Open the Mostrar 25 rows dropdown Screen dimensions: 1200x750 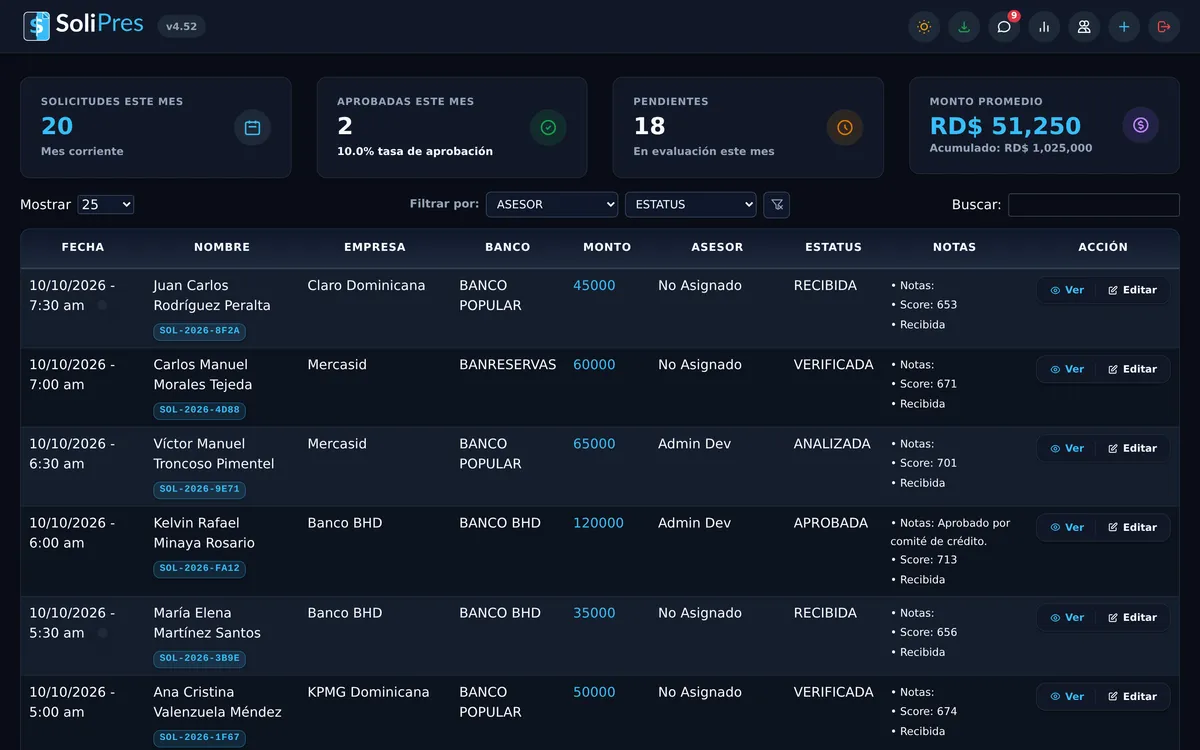point(106,204)
